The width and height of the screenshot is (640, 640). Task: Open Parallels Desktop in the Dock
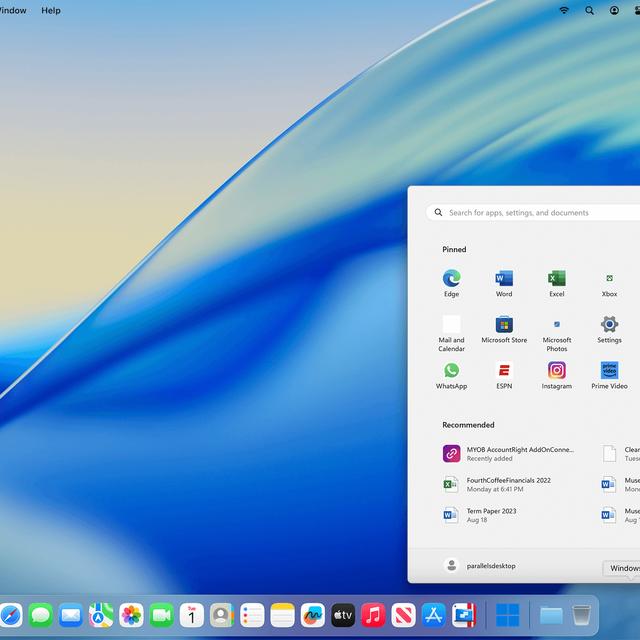coord(464,615)
